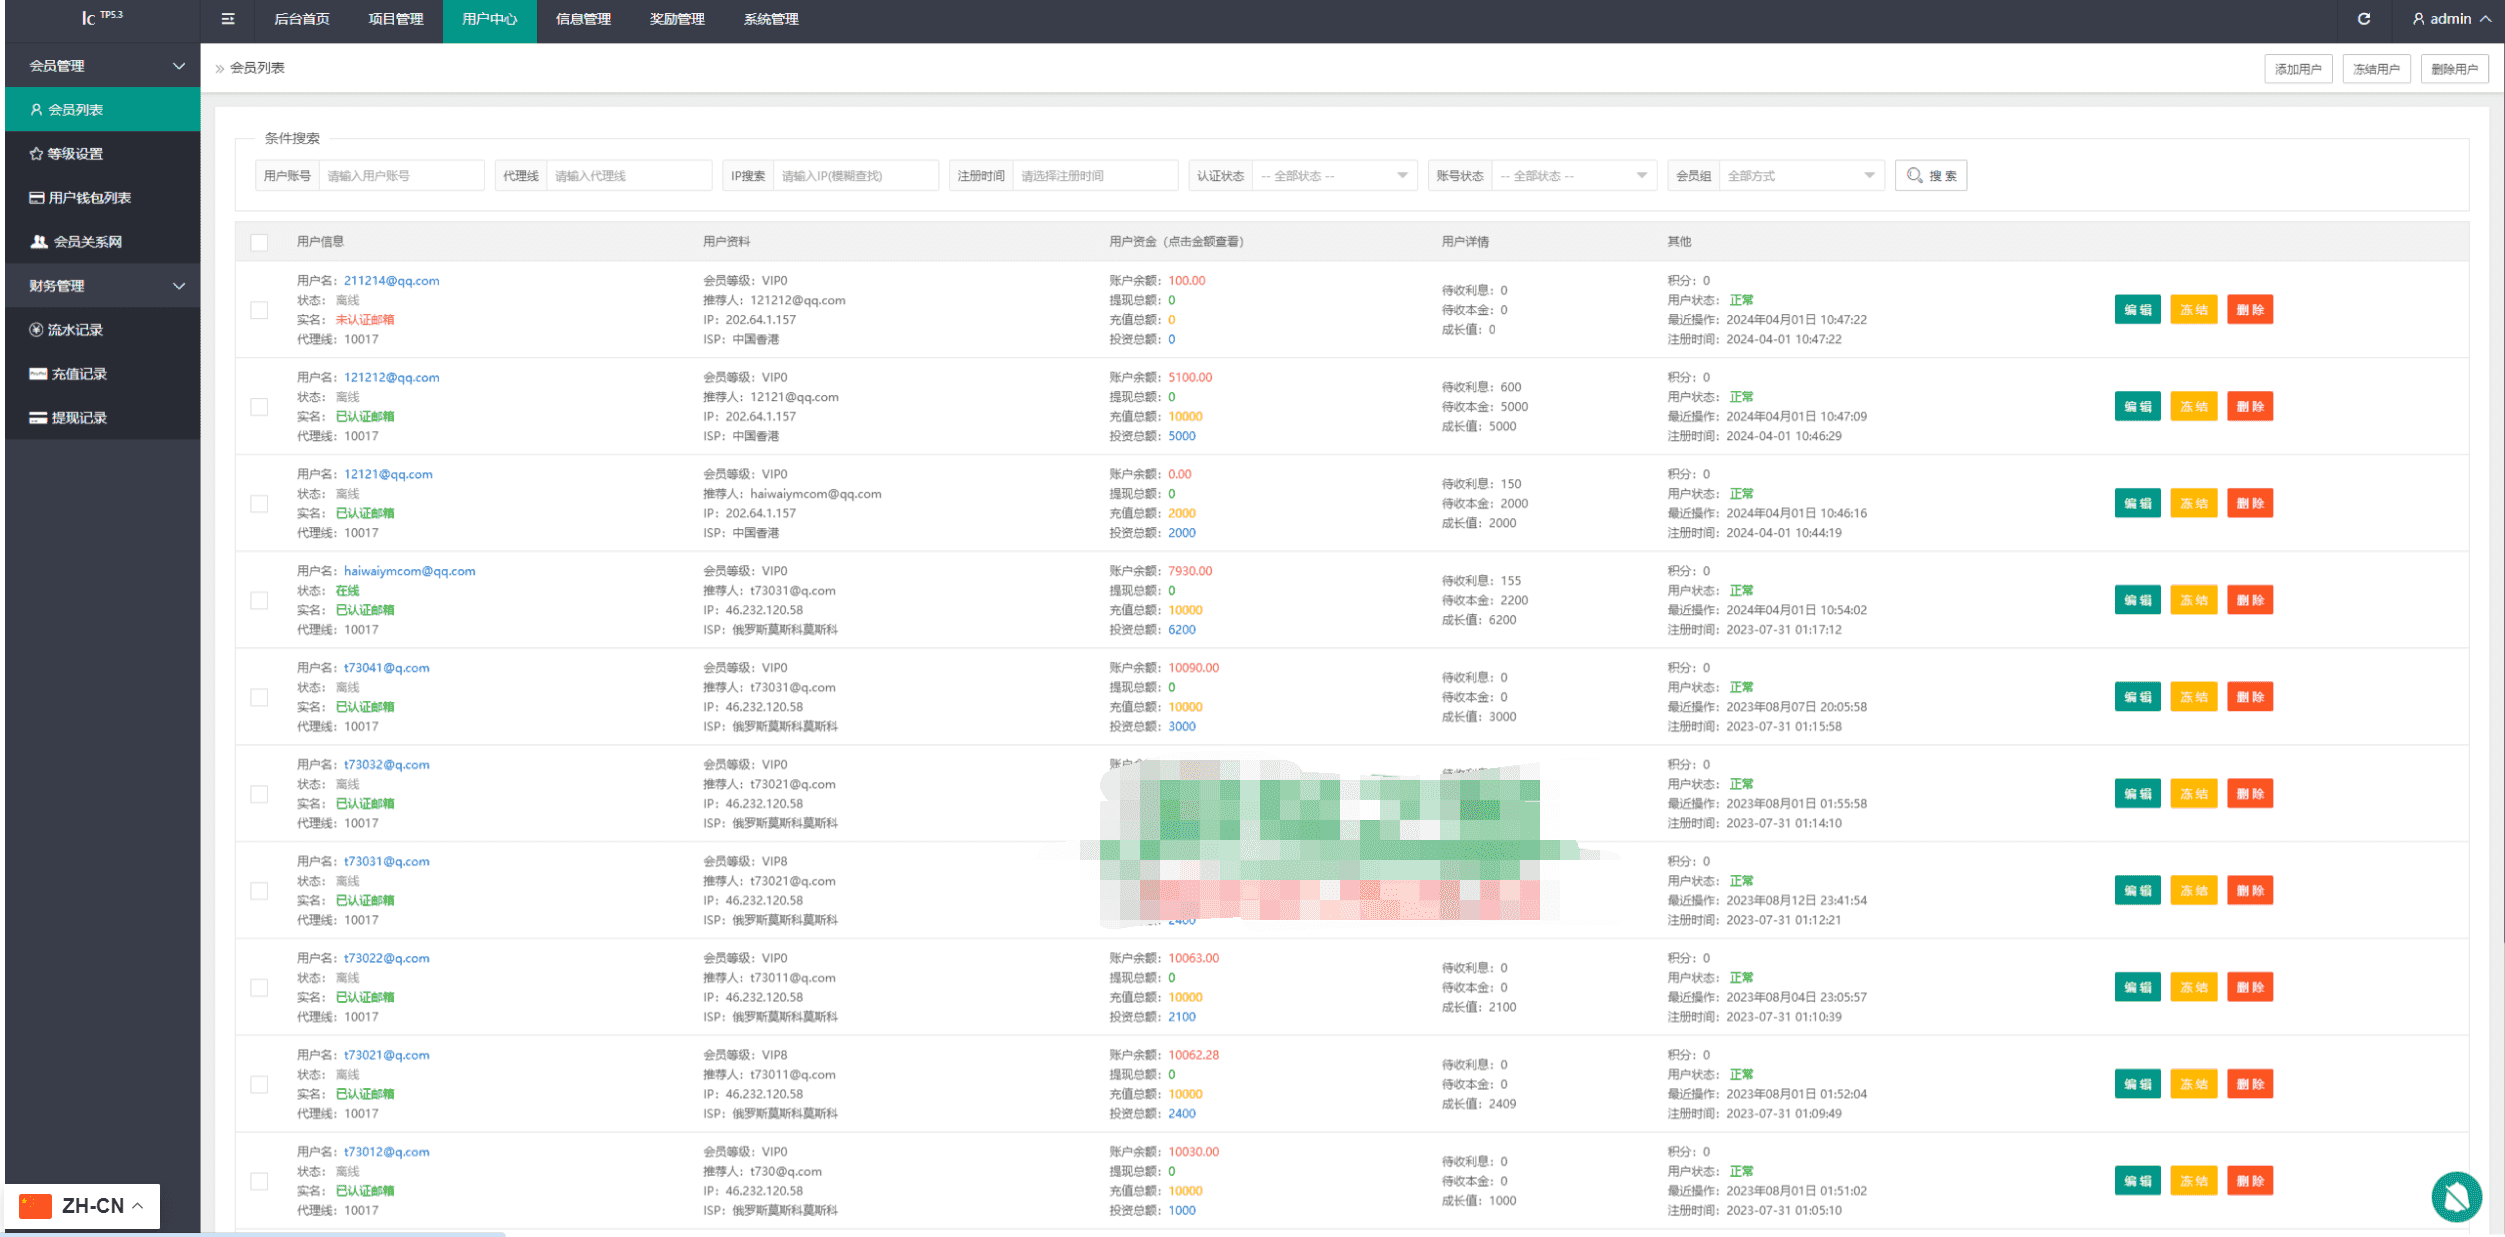This screenshot has height=1237, width=2505.
Task: Check the row for 211214@qq.com
Action: (x=259, y=310)
